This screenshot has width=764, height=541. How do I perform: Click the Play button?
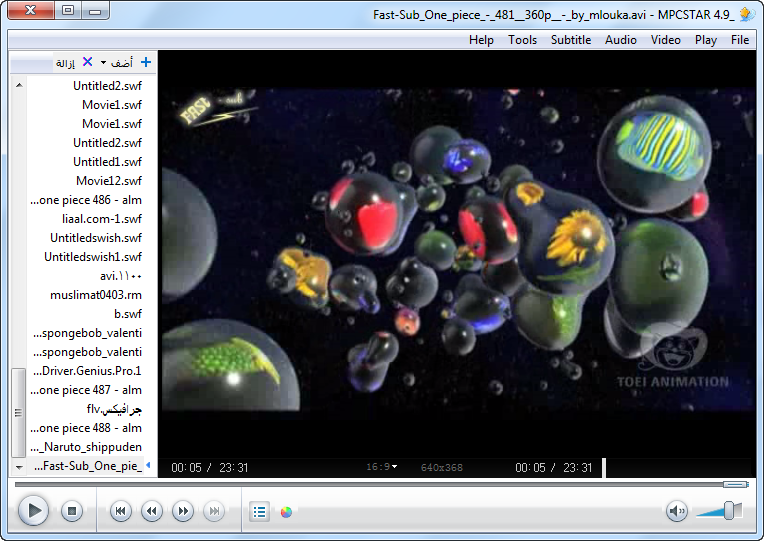pyautogui.click(x=33, y=511)
